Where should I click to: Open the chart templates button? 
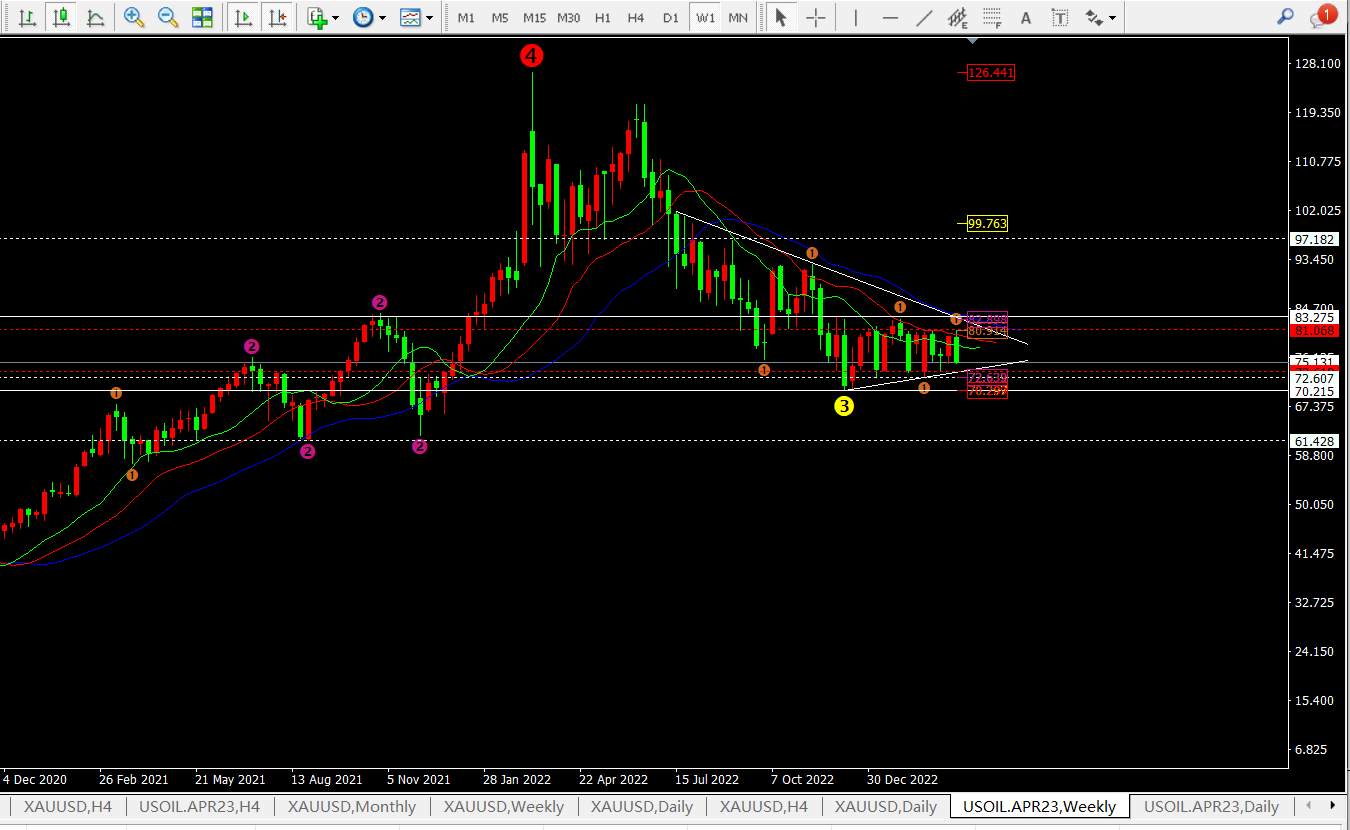pyautogui.click(x=409, y=17)
